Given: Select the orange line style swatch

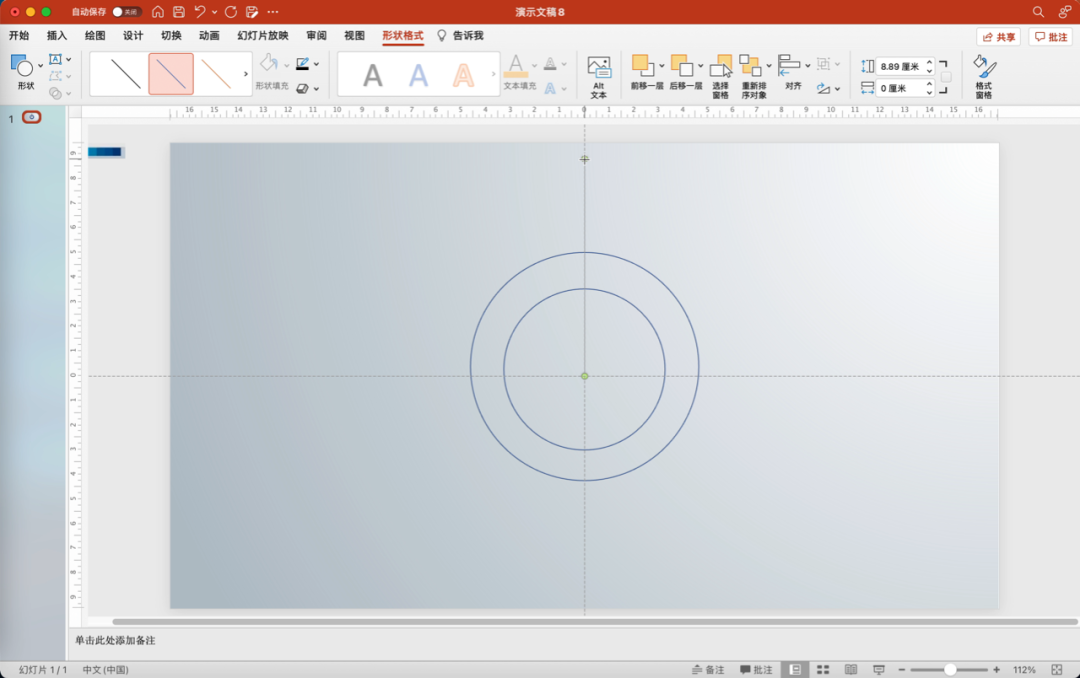Looking at the screenshot, I should 216,74.
